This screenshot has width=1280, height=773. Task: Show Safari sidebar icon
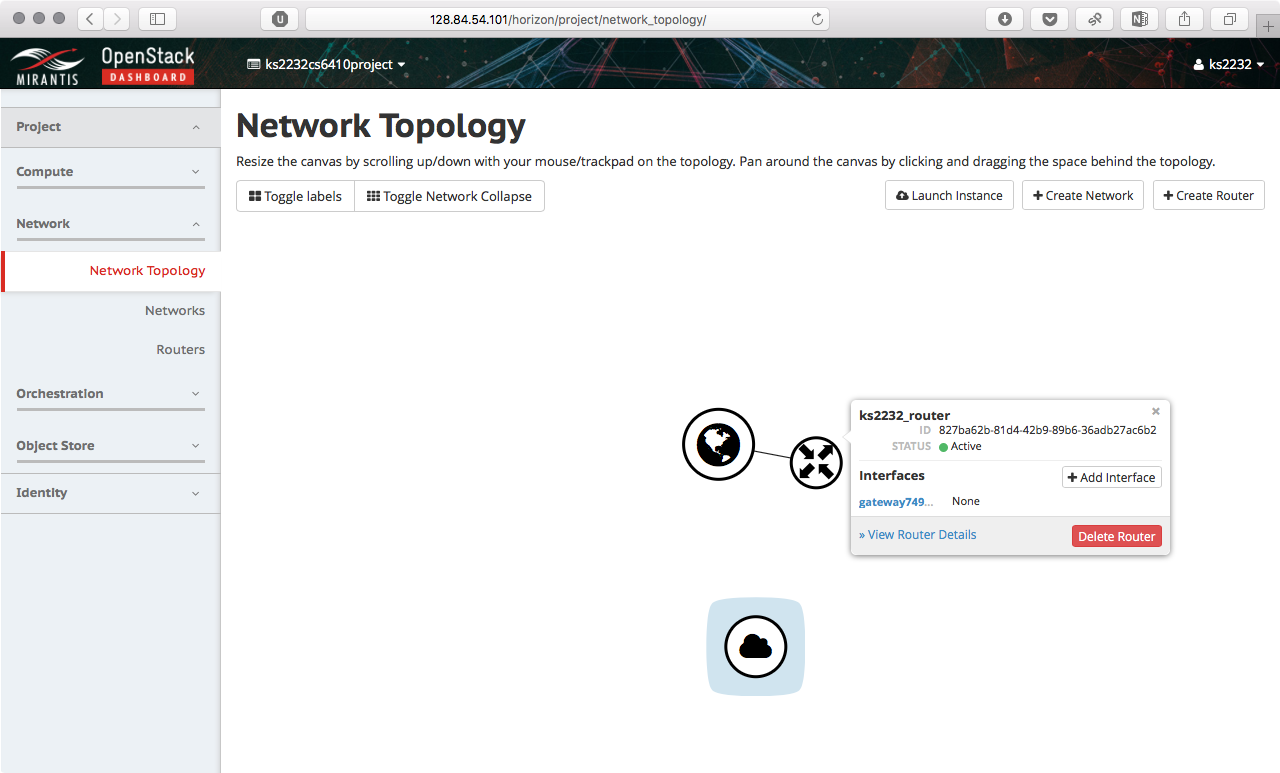pyautogui.click(x=157, y=19)
